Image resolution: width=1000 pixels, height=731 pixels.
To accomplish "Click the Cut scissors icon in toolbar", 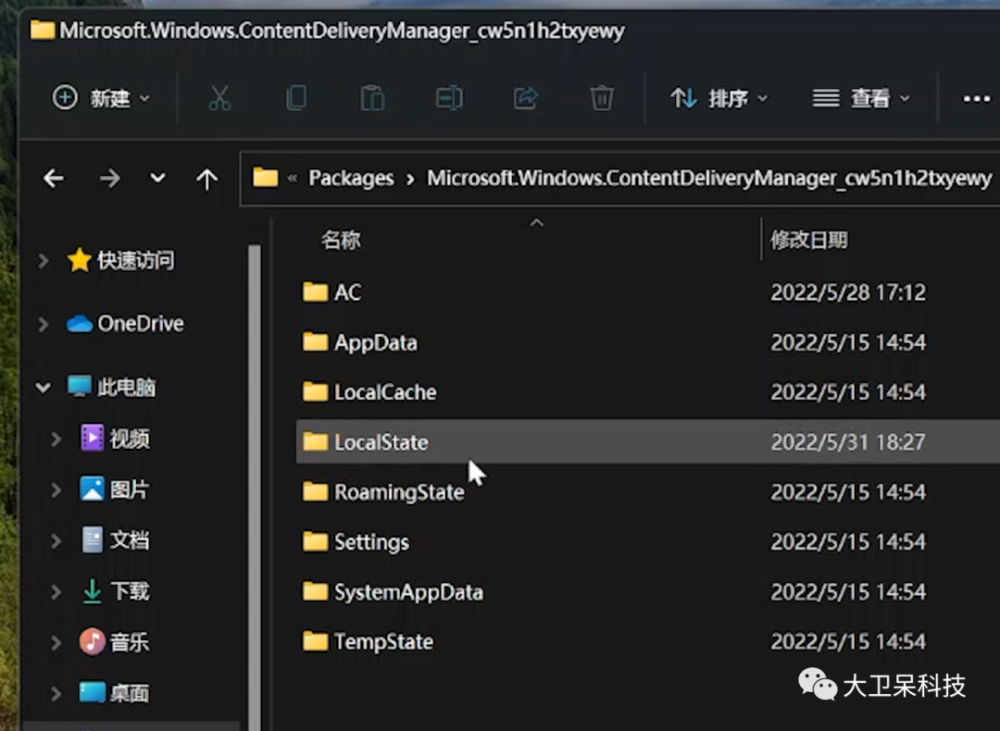I will click(219, 98).
